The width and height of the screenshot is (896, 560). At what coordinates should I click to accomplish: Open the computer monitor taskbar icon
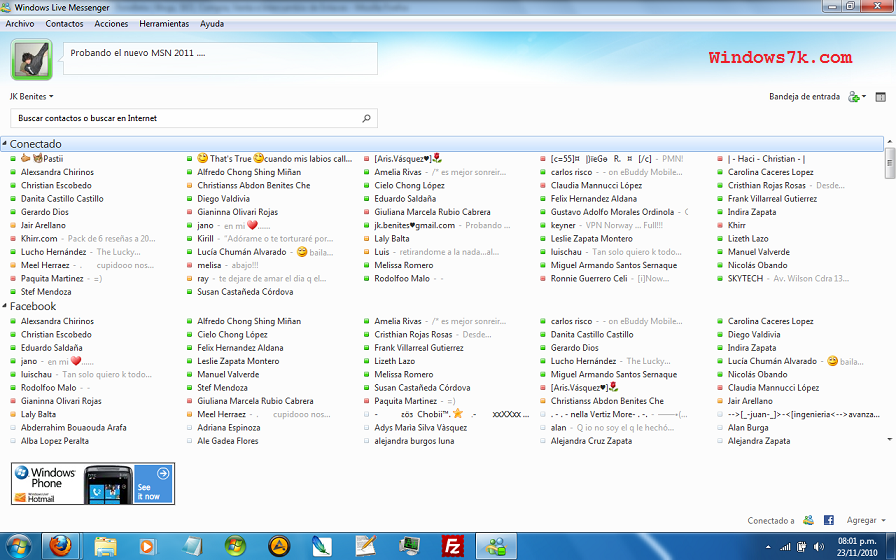409,547
